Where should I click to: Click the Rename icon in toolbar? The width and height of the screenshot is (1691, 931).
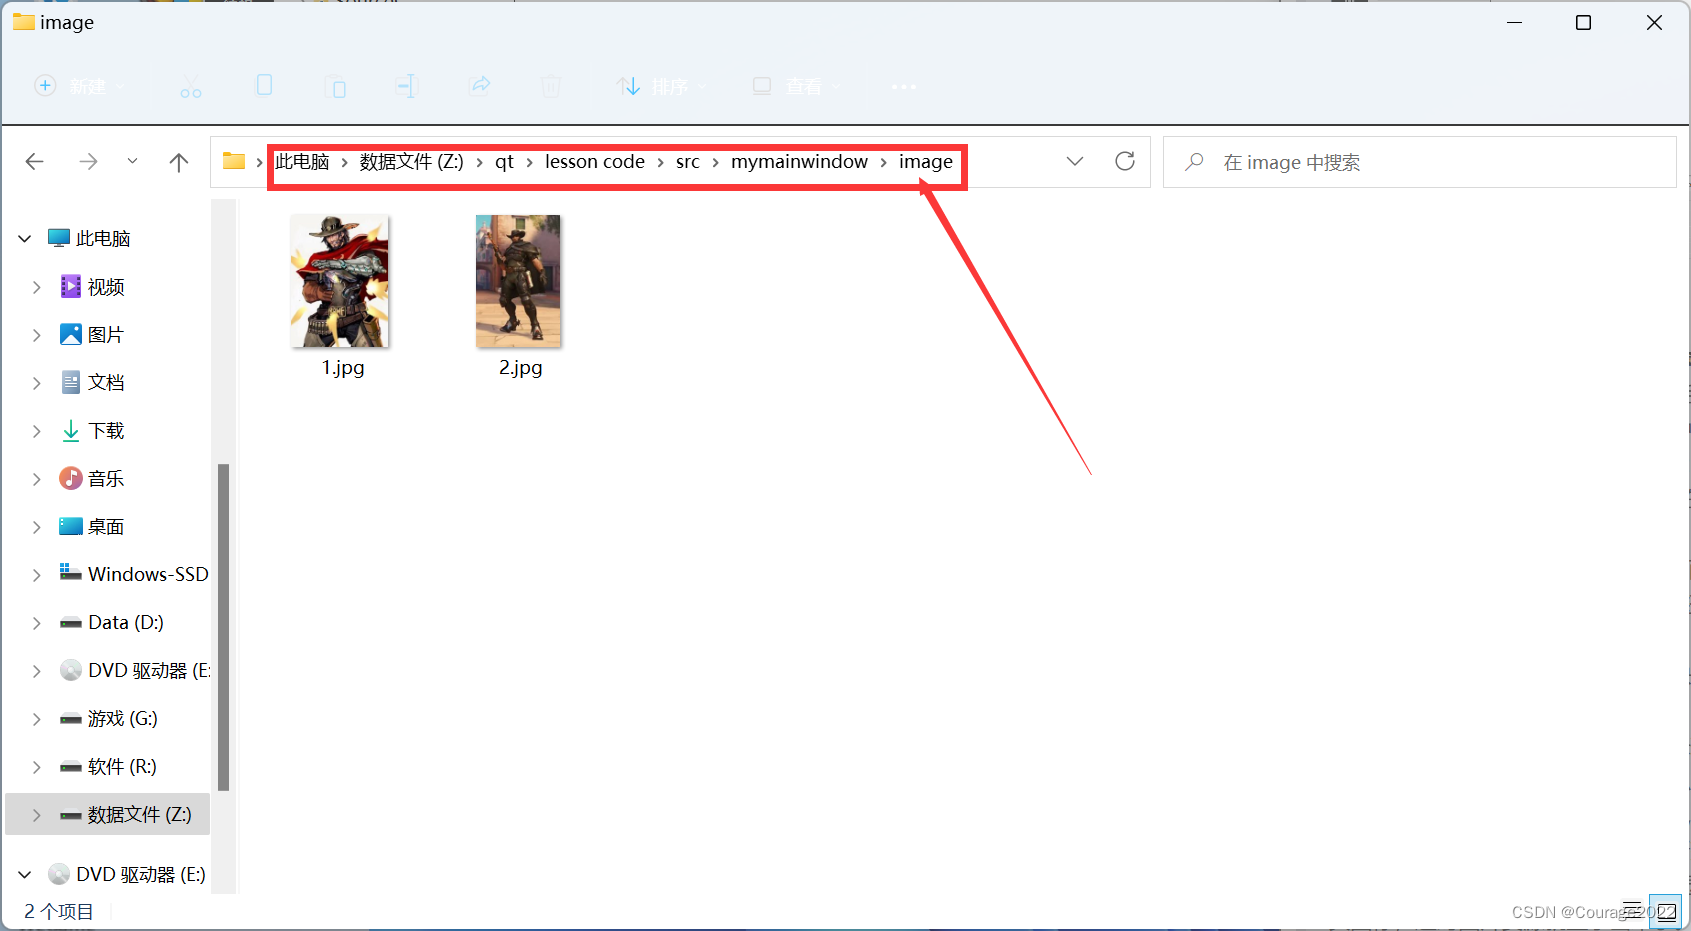coord(406,86)
